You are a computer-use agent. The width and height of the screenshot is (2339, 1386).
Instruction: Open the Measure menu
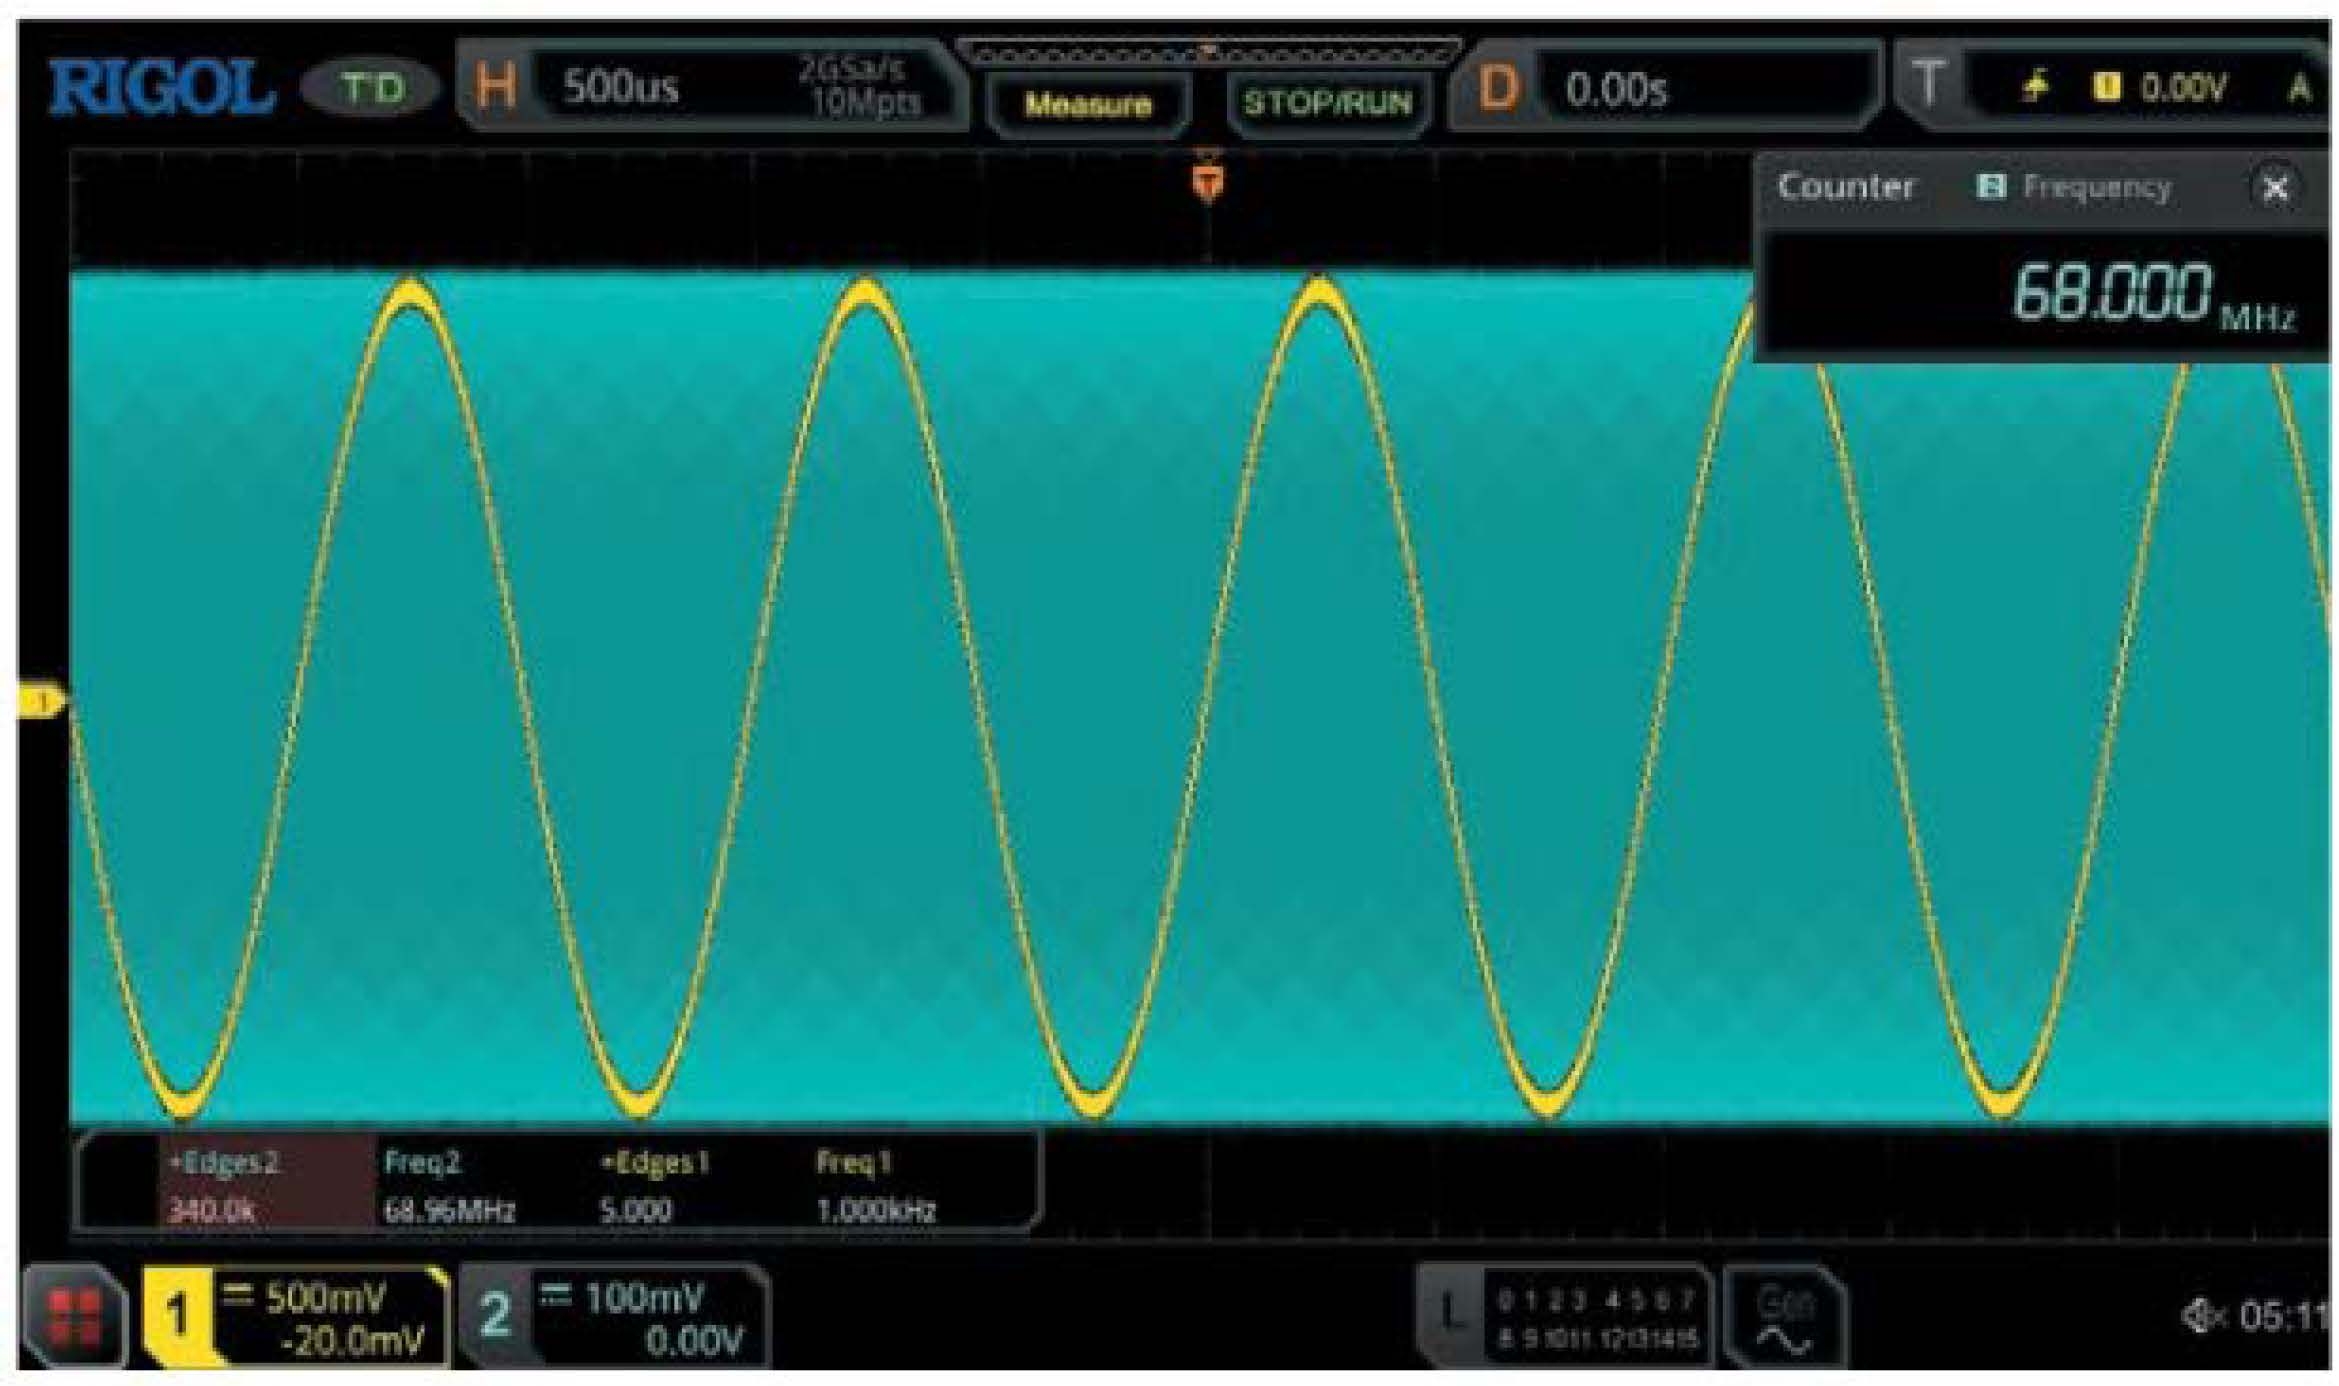click(x=1087, y=103)
